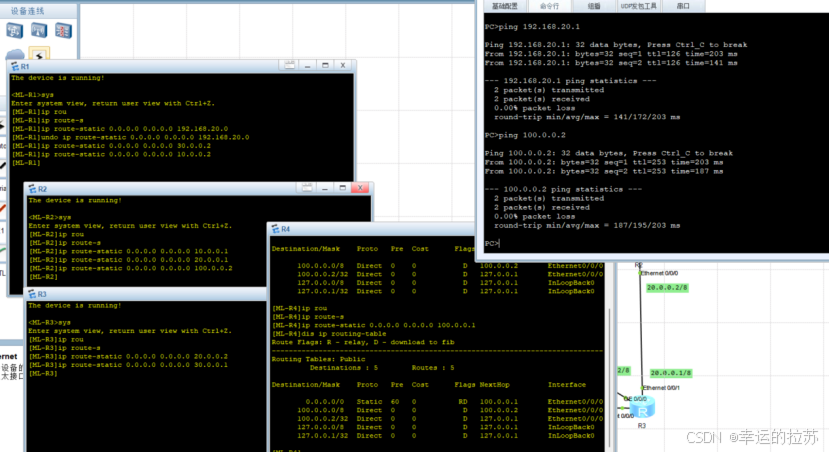Open the 组播 tab
Screen dimensions: 830x453
(x=594, y=6)
